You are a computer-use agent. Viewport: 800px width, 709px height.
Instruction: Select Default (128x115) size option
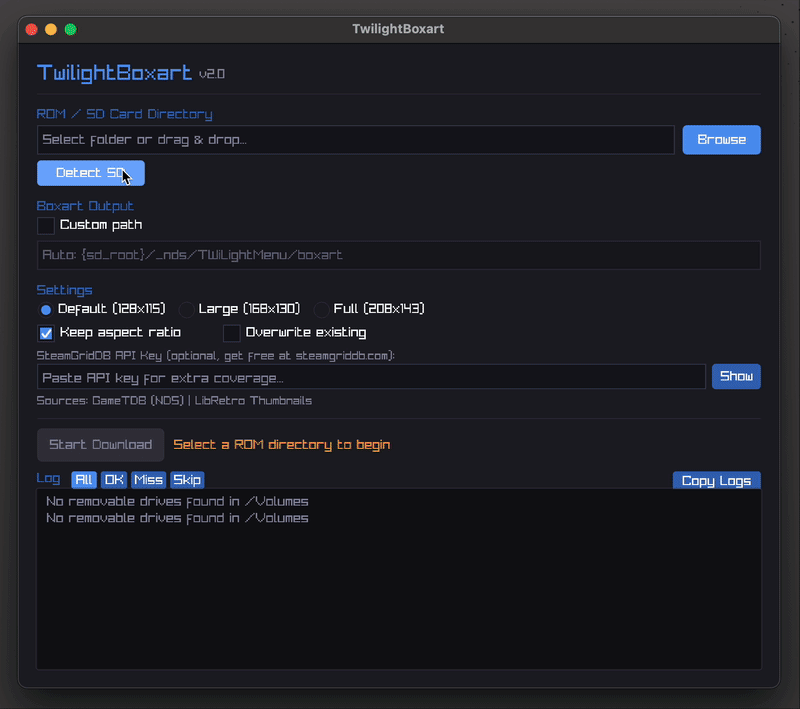click(46, 310)
